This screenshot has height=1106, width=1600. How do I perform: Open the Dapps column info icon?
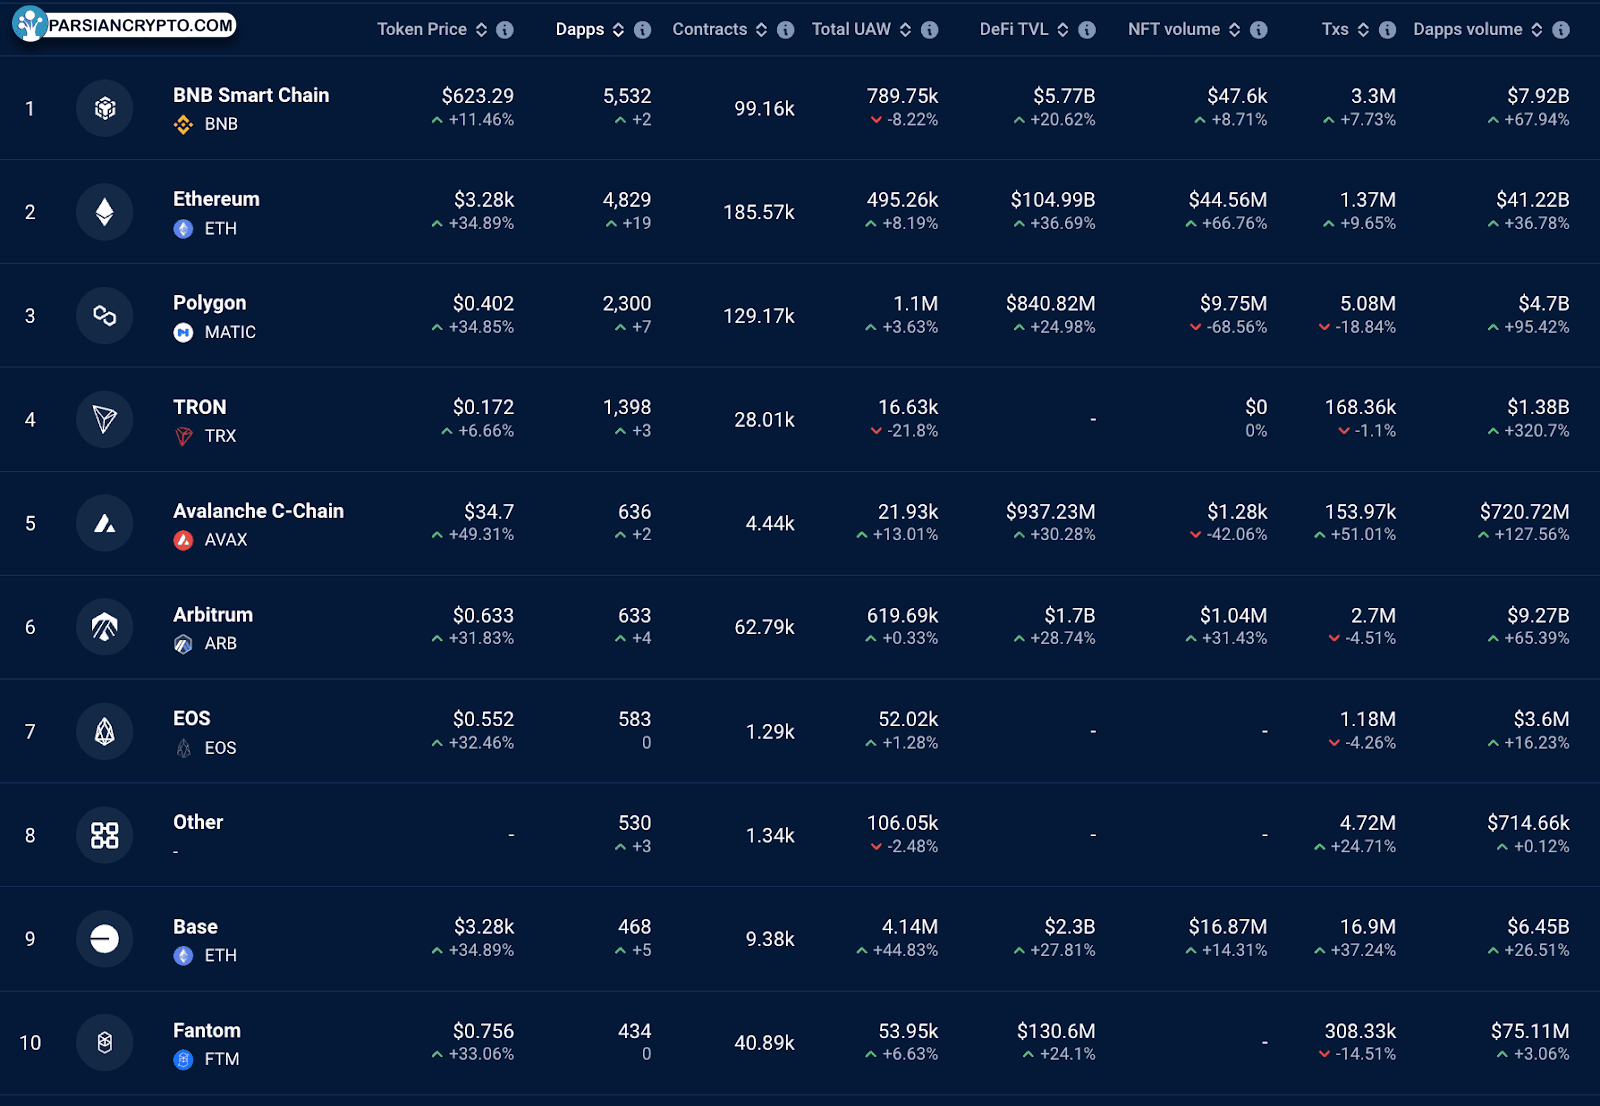click(x=643, y=30)
